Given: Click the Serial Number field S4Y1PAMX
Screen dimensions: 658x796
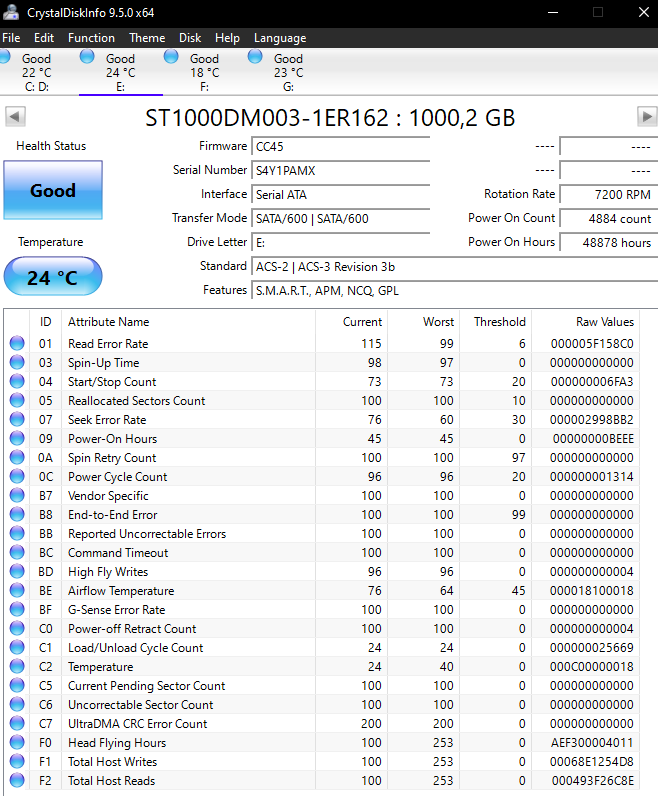Looking at the screenshot, I should [x=341, y=171].
